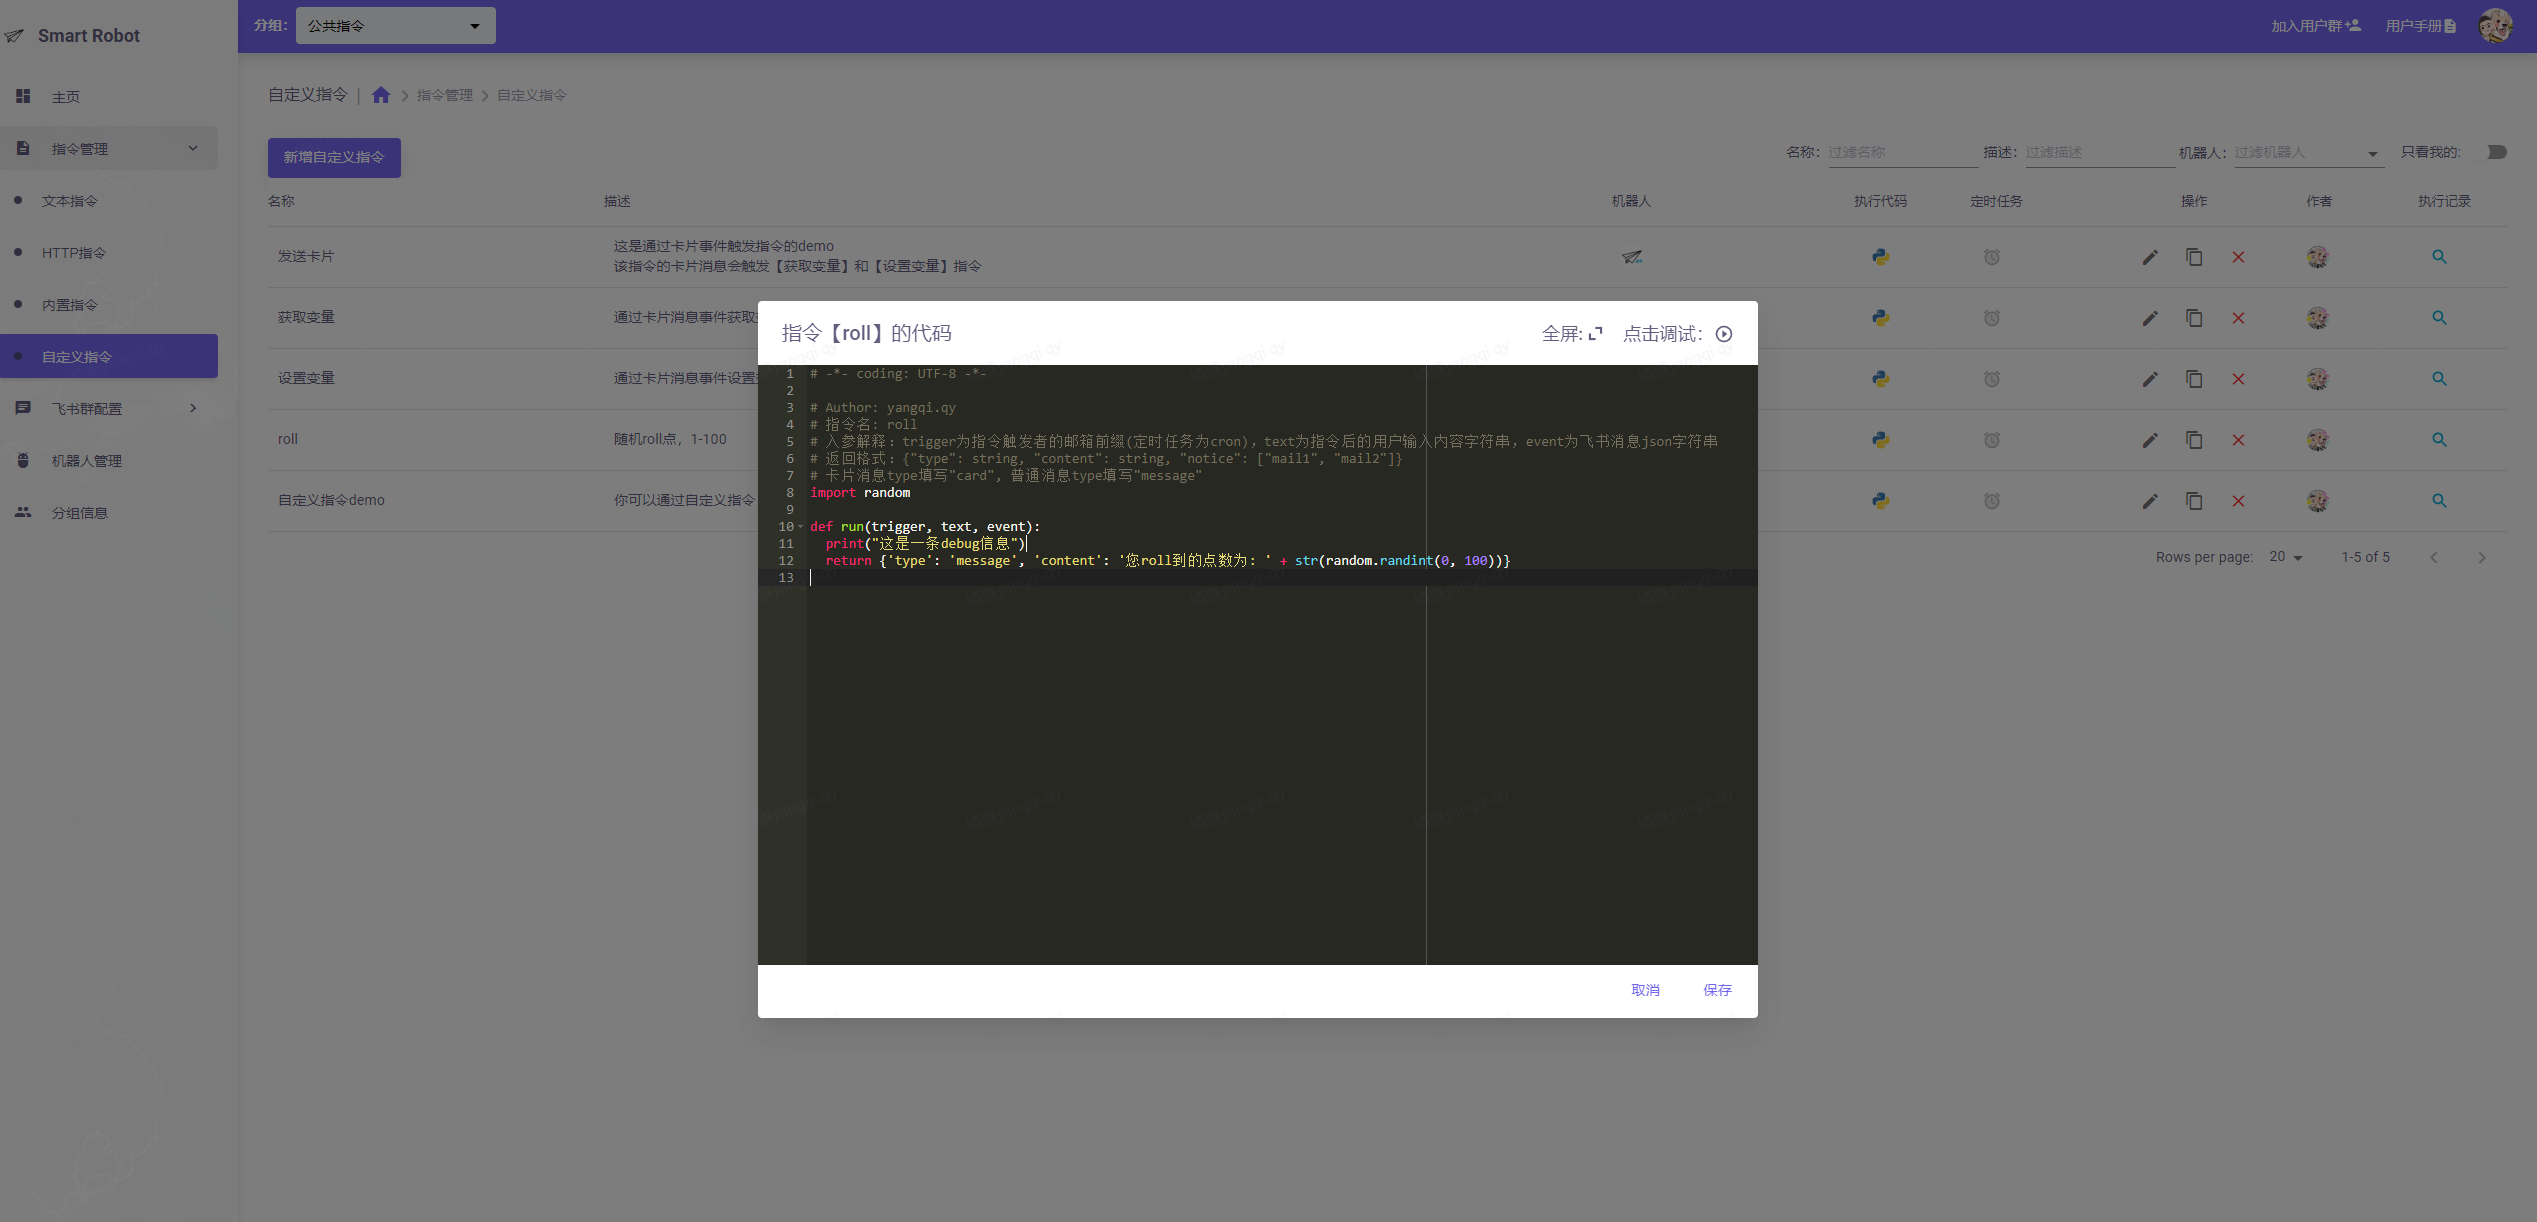Edit the 发送卡片 instruction with pencil icon
The image size is (2537, 1222).
[2150, 257]
